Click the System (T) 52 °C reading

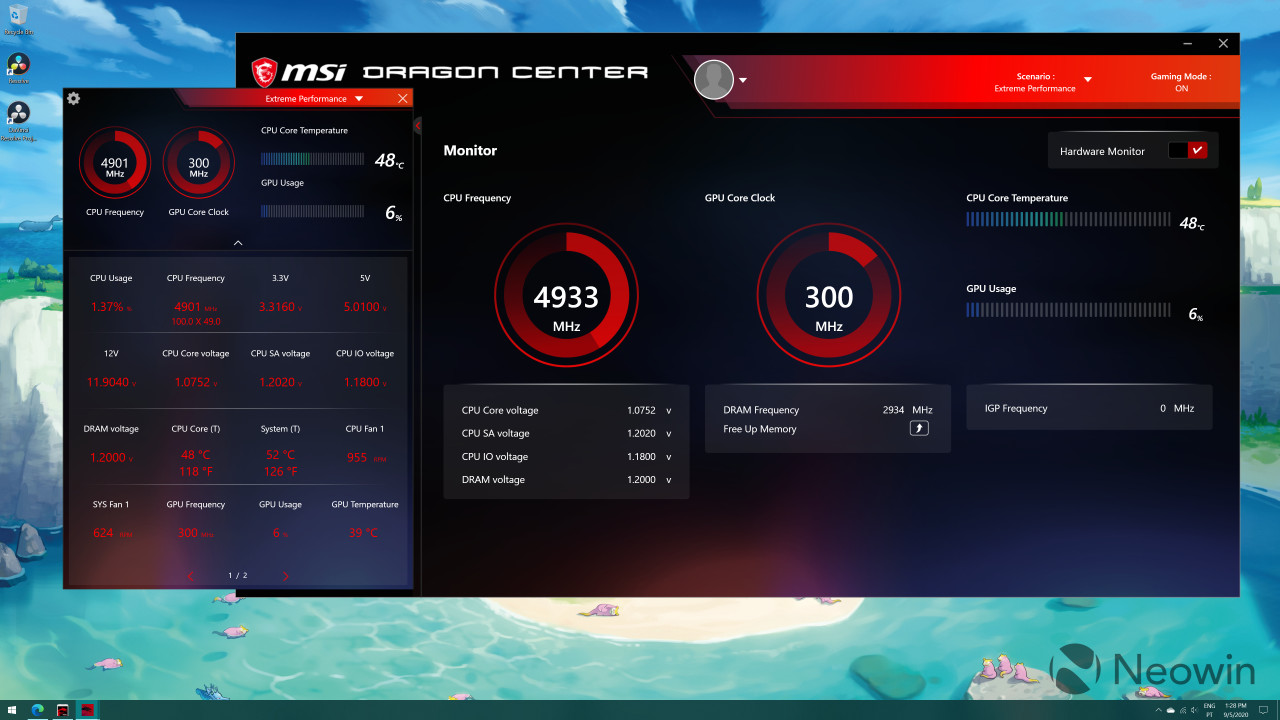pos(280,454)
